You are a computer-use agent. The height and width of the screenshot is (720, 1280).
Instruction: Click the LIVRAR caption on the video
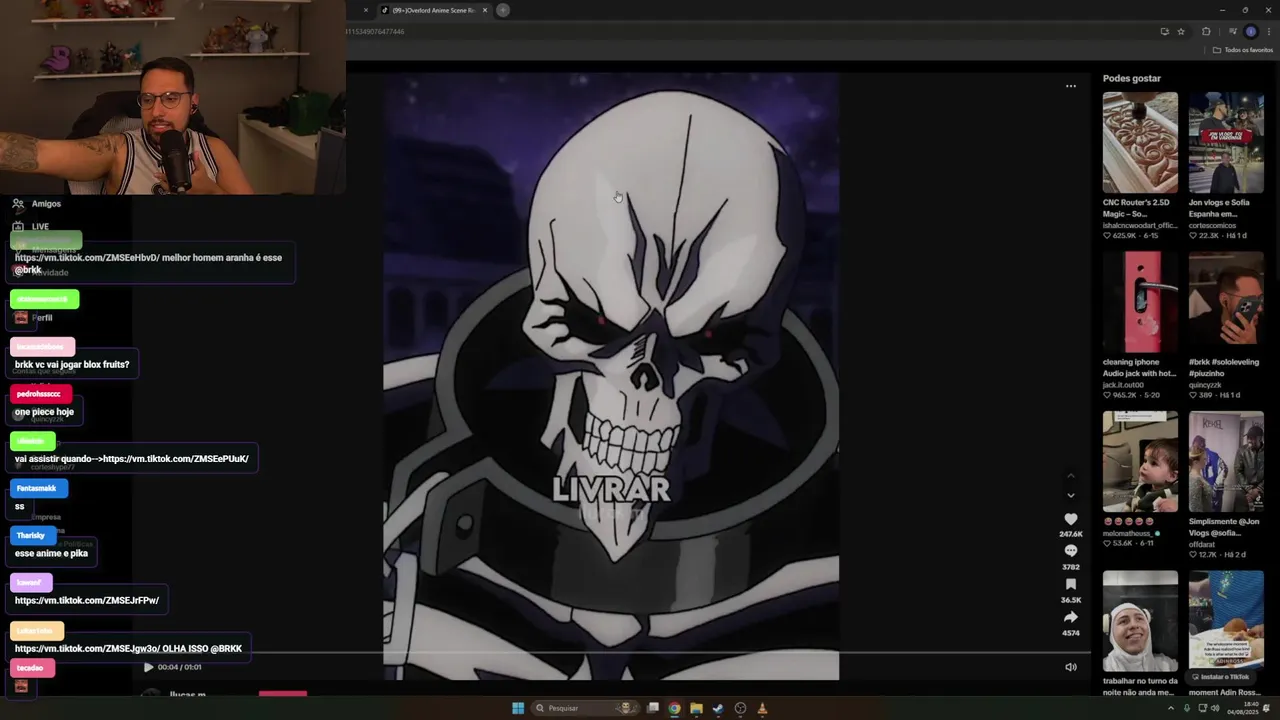pos(611,489)
